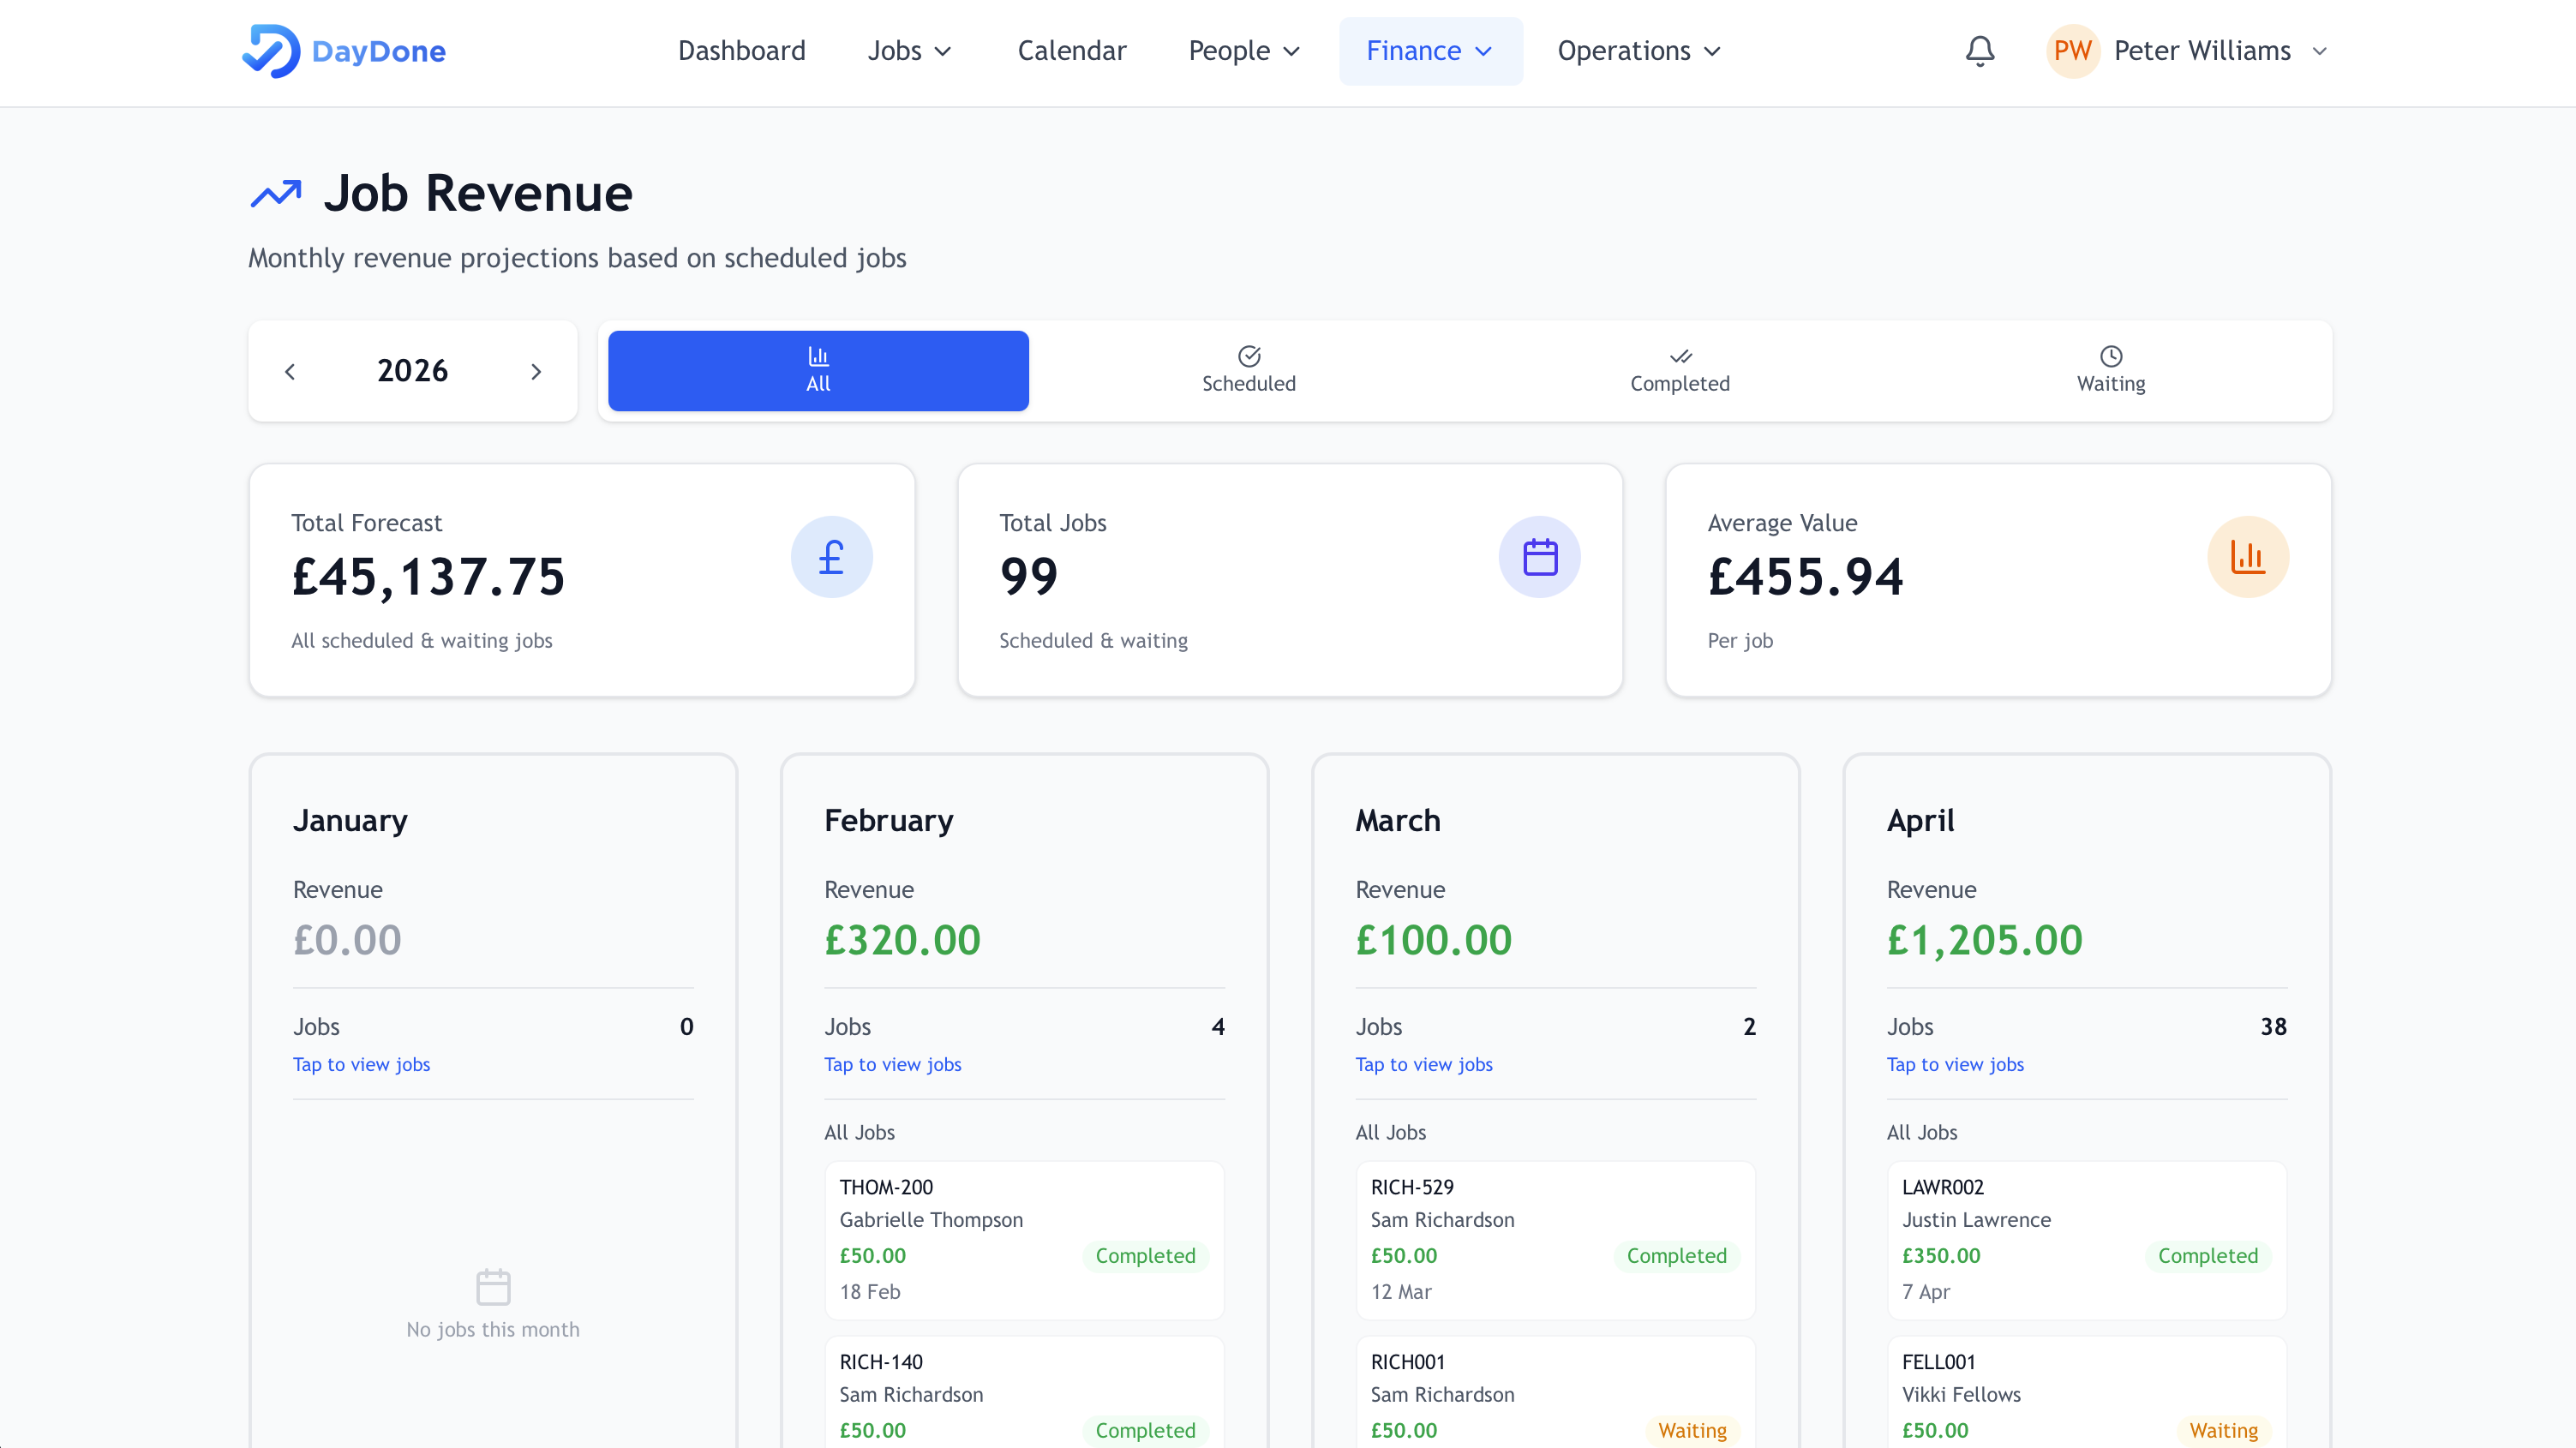Viewport: 2576px width, 1448px height.
Task: Click the DayDone logo
Action: pyautogui.click(x=343, y=51)
